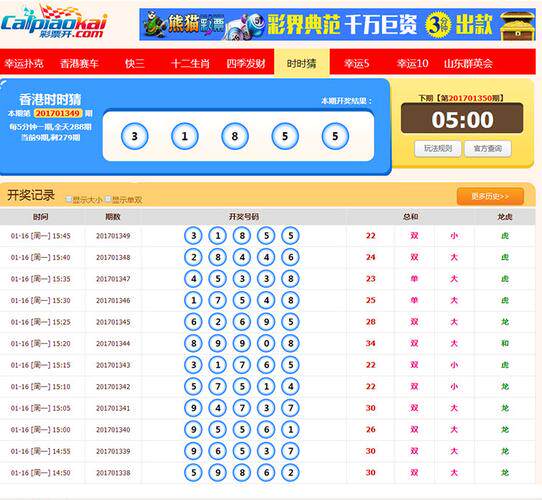Select issue 201701347 in the table
Screen dimensions: 542x500
[113, 279]
